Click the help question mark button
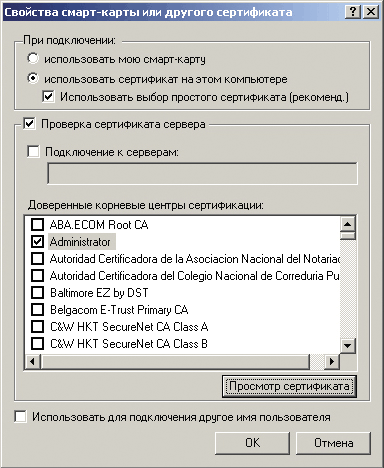The width and height of the screenshot is (384, 468). click(x=353, y=12)
